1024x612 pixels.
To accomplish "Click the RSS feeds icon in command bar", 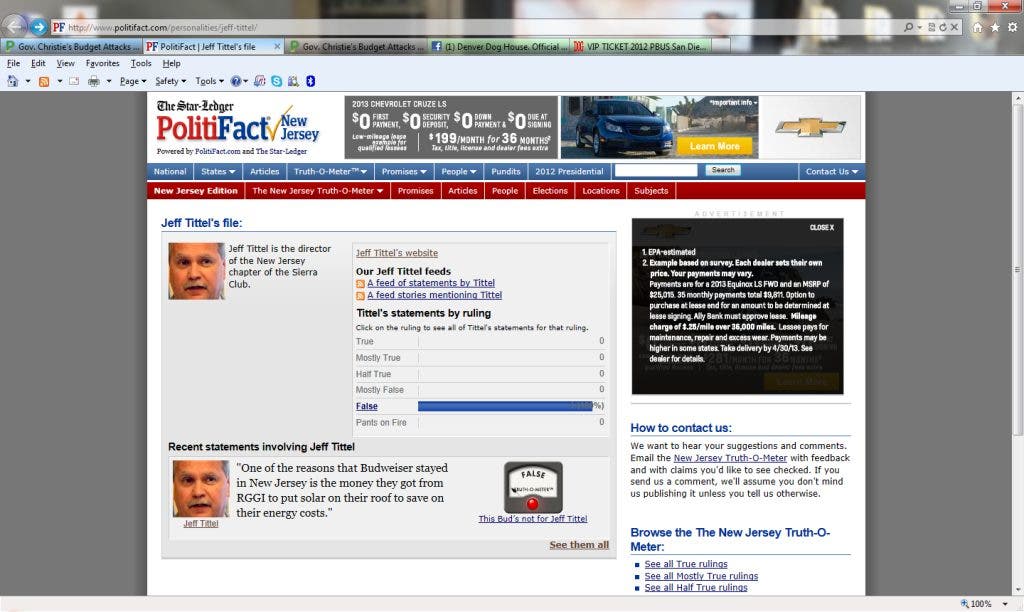I will click(x=44, y=81).
